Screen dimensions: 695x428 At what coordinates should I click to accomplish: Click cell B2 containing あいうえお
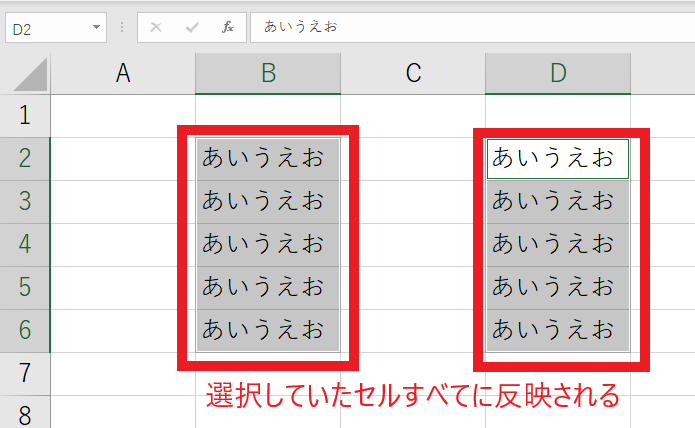(x=268, y=159)
